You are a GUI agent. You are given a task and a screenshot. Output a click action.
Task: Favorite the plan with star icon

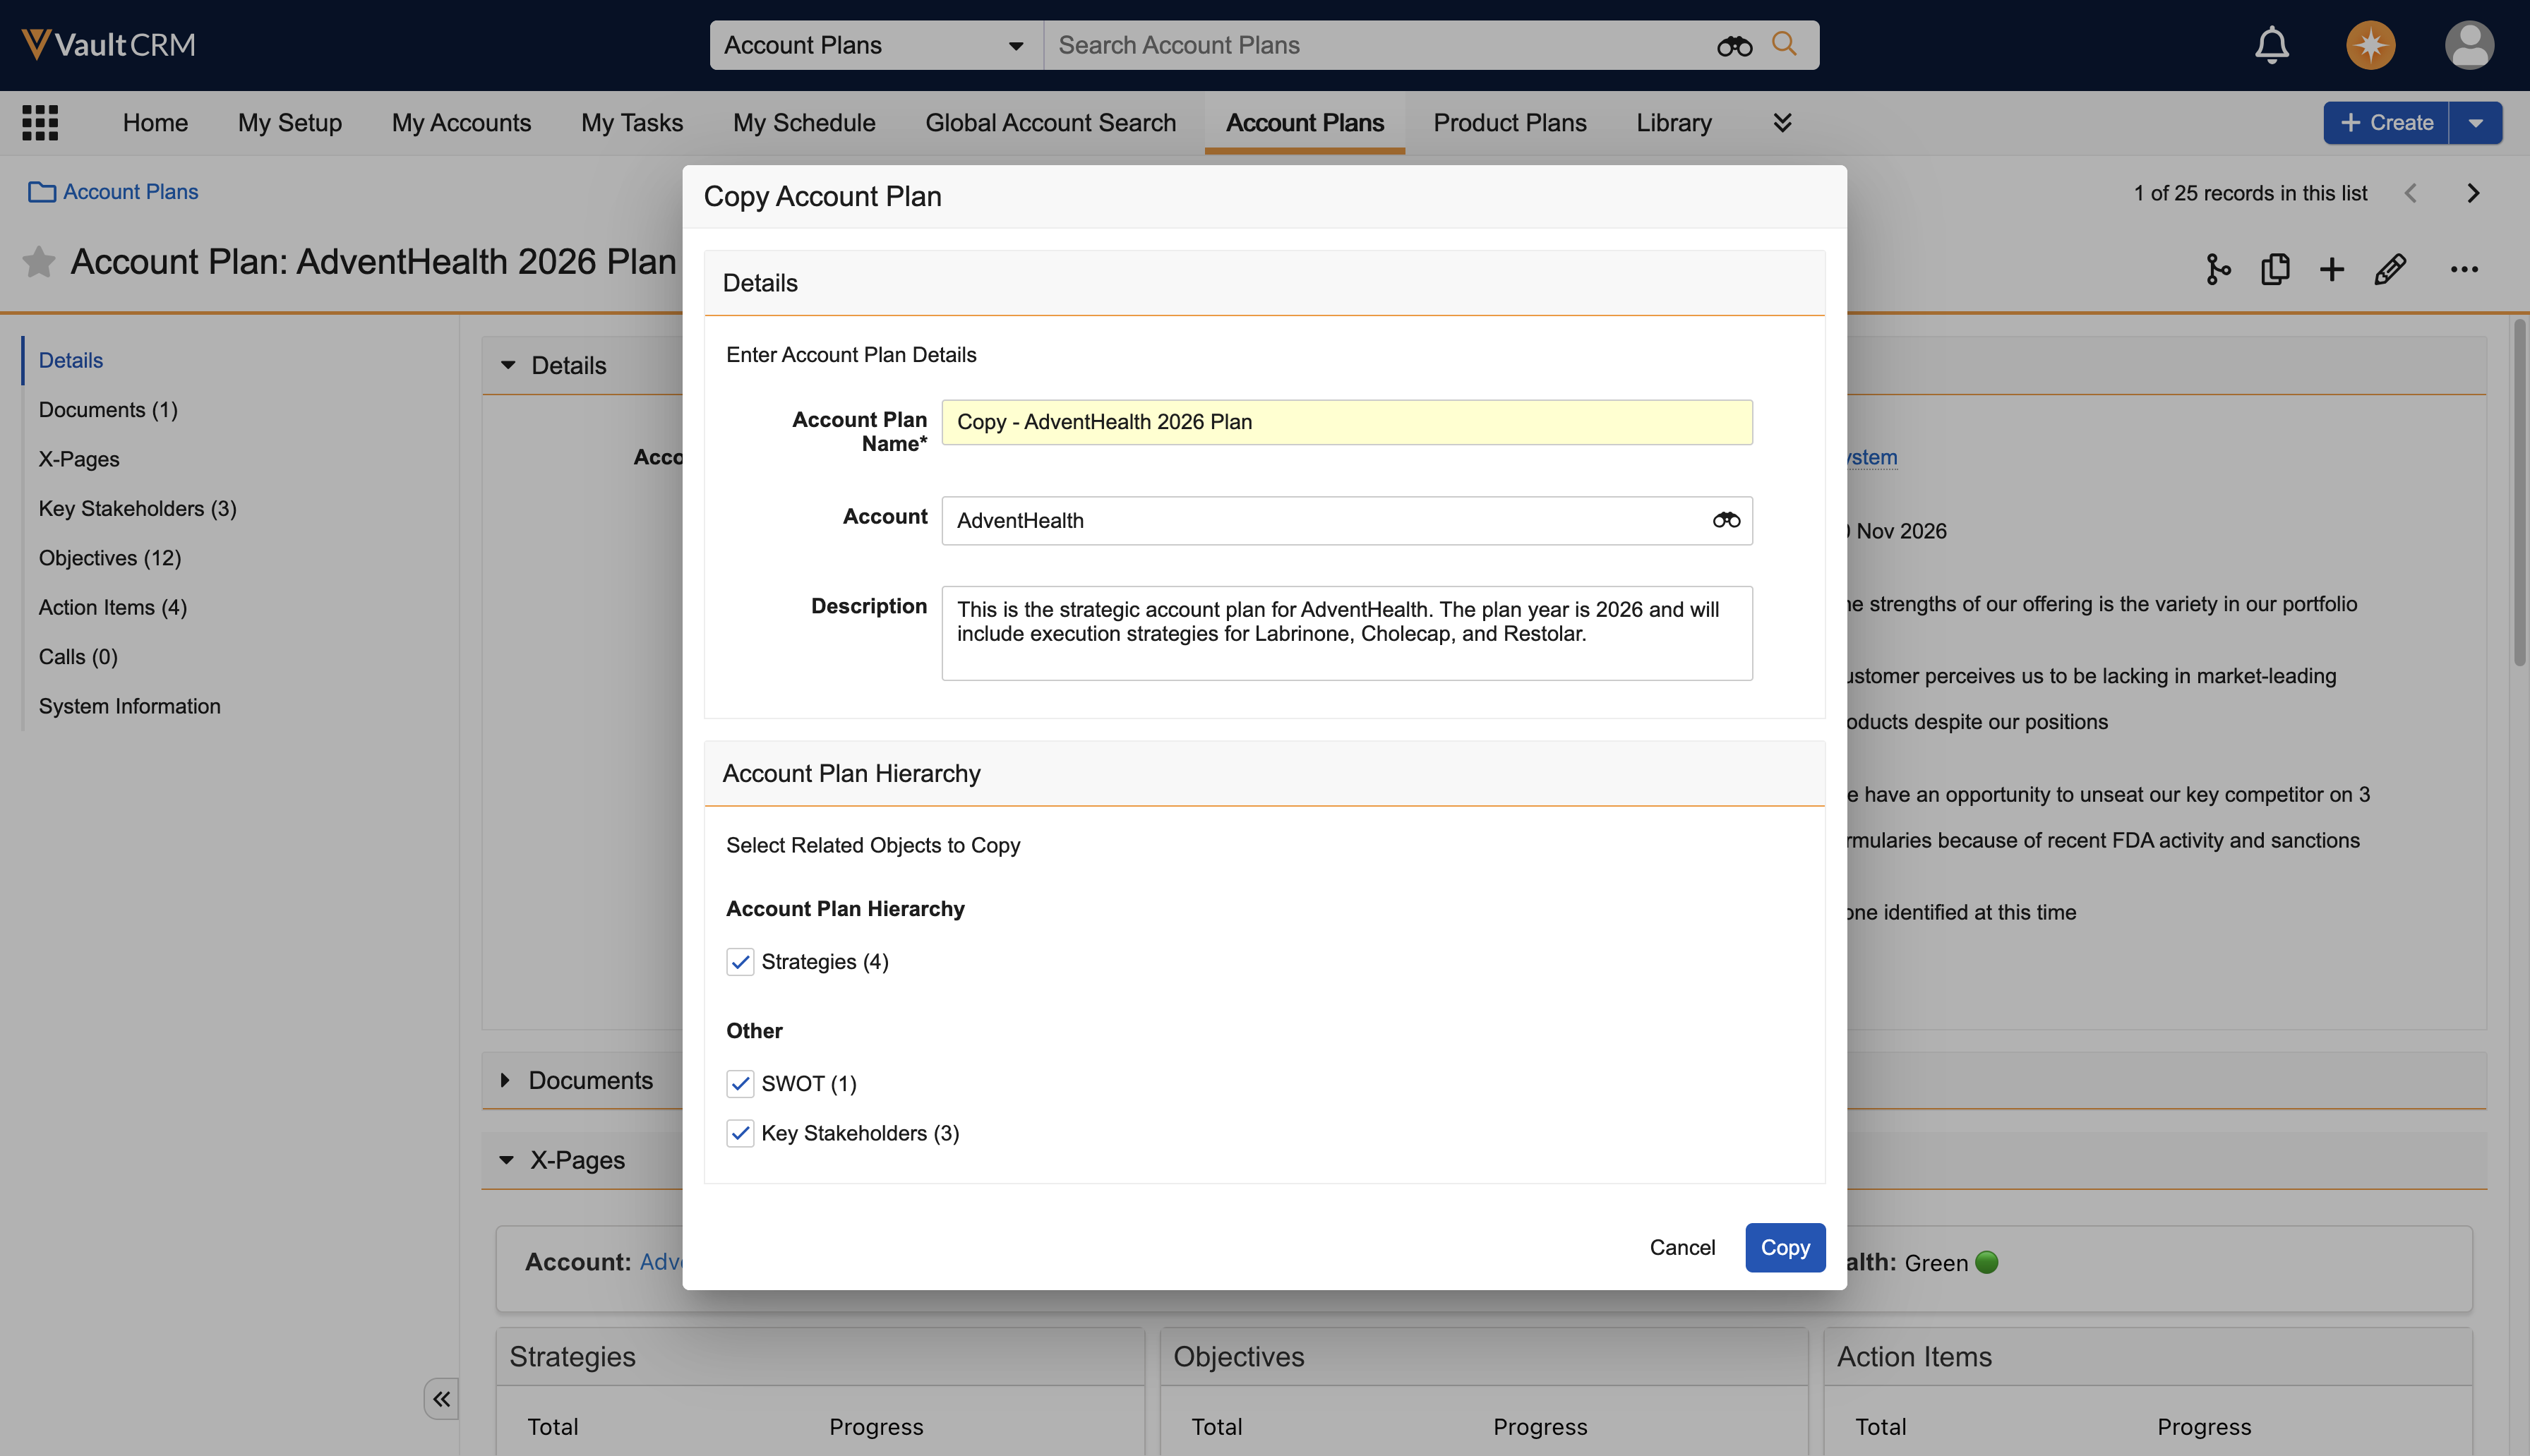point(38,262)
